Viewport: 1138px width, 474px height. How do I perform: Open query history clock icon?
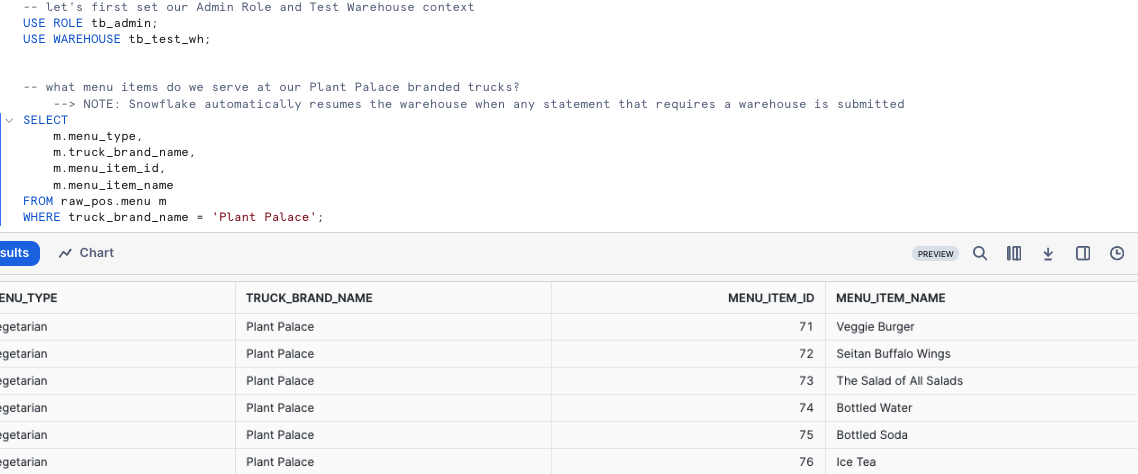pyautogui.click(x=1117, y=254)
